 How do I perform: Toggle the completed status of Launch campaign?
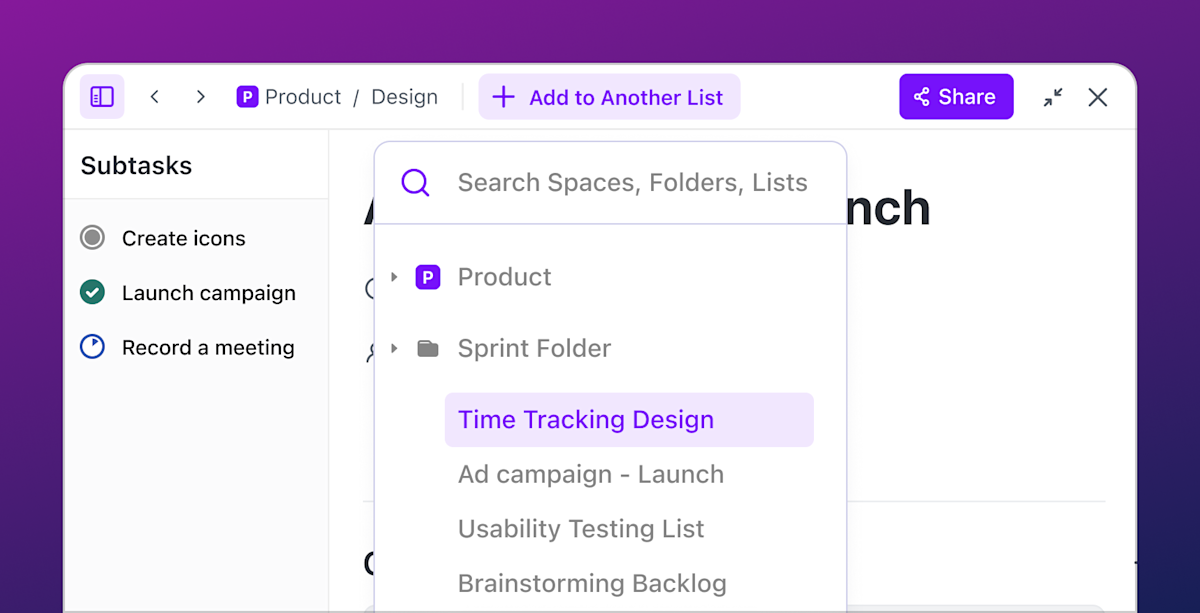pos(92,292)
